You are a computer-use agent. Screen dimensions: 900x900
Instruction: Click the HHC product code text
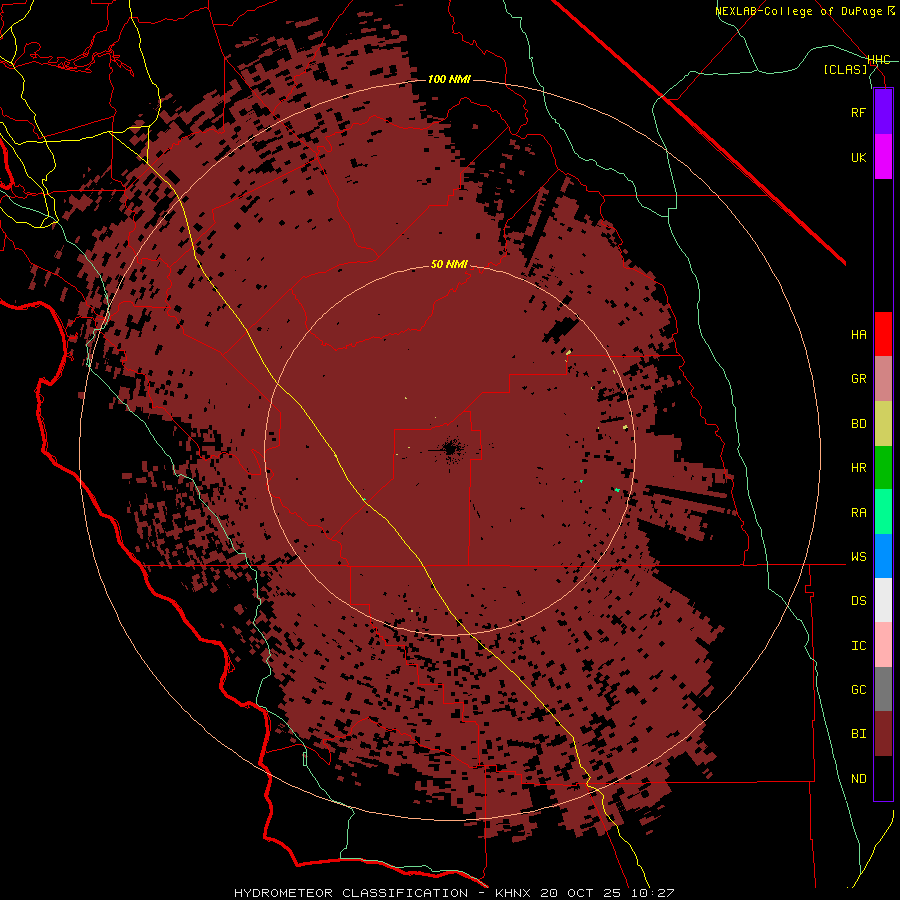coord(879,60)
